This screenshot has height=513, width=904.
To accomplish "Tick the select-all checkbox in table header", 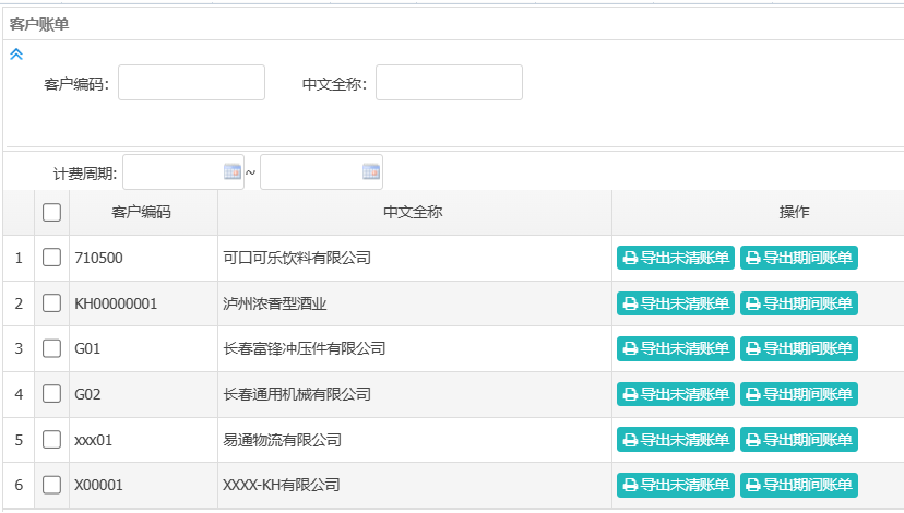I will 52,212.
